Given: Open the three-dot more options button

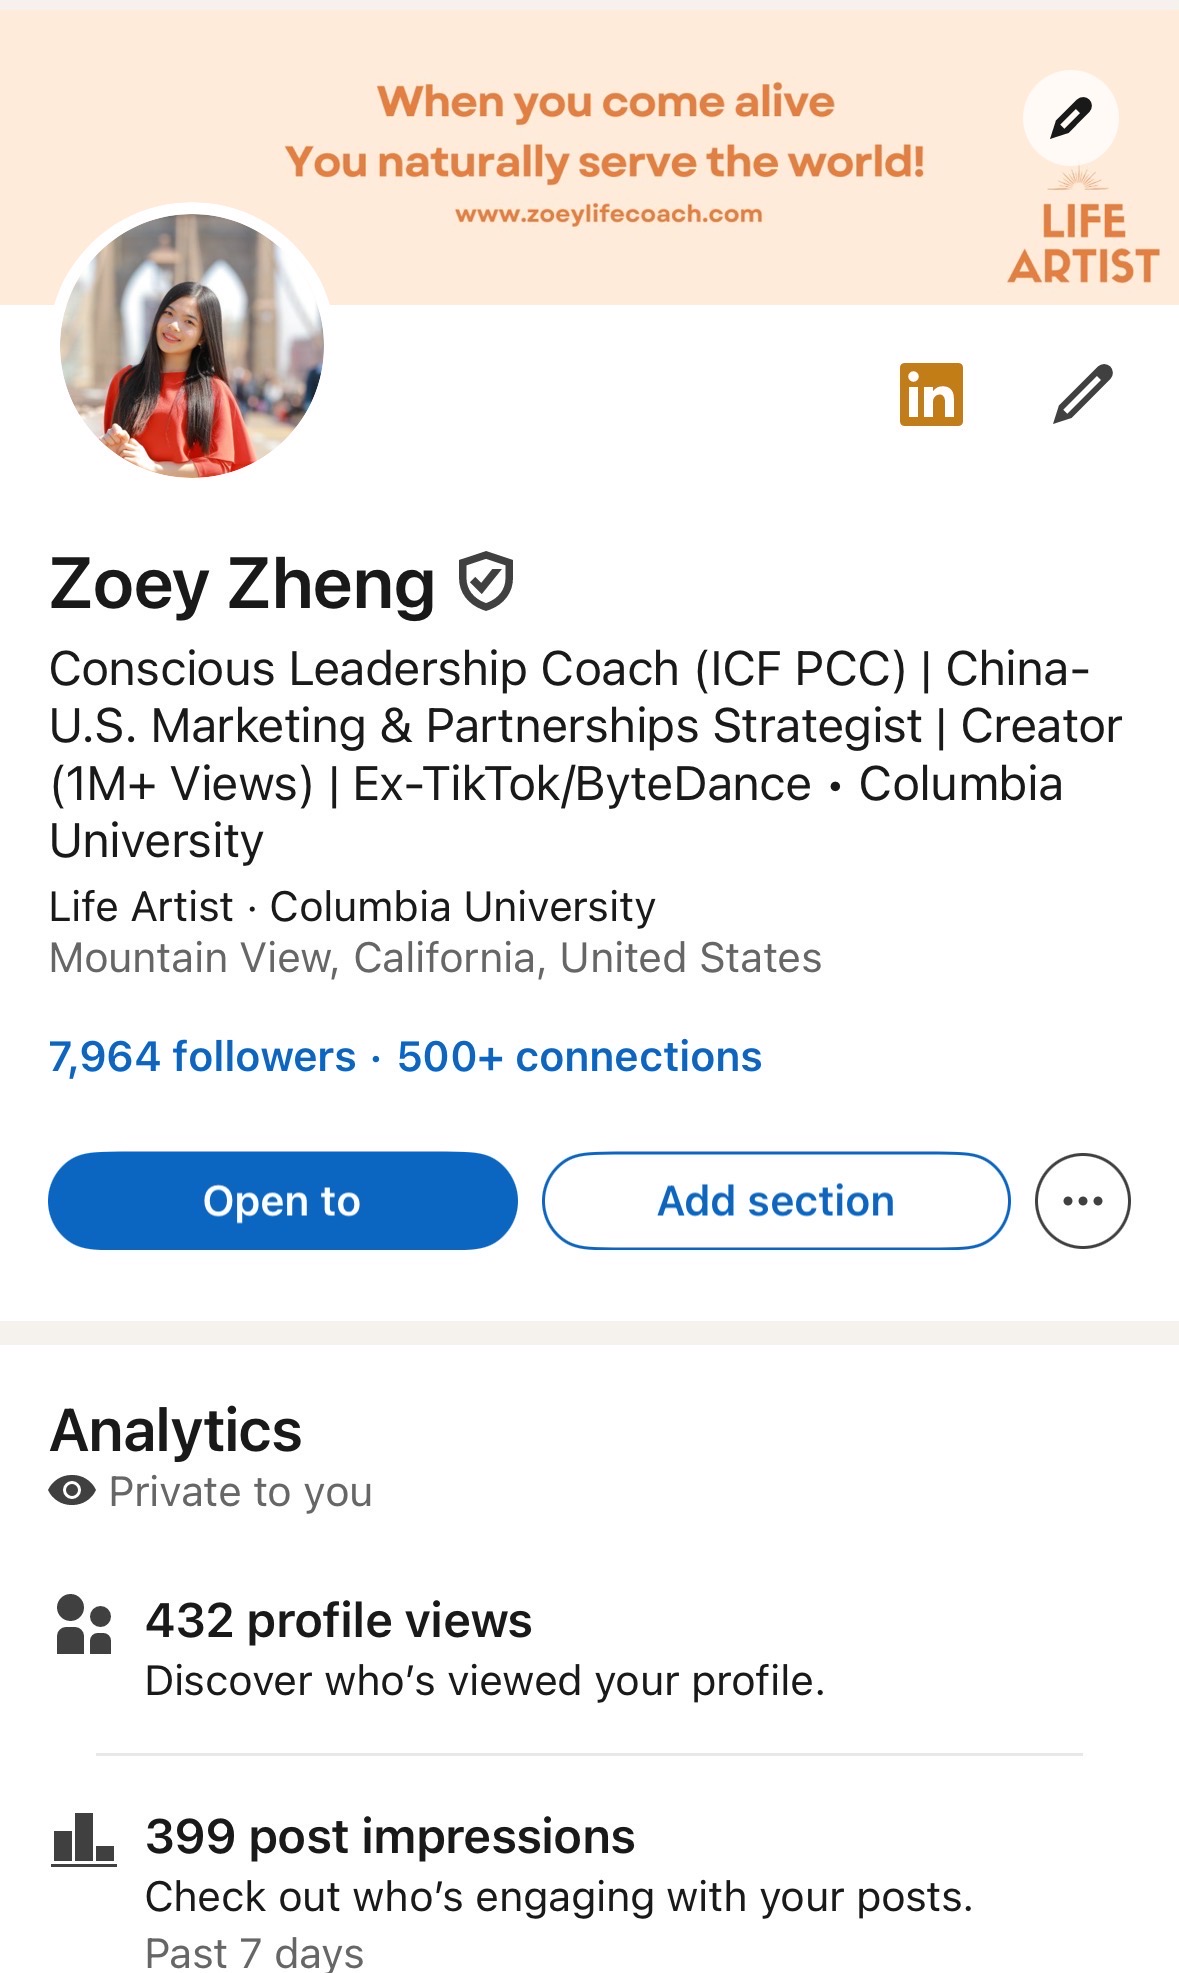Looking at the screenshot, I should [x=1083, y=1200].
